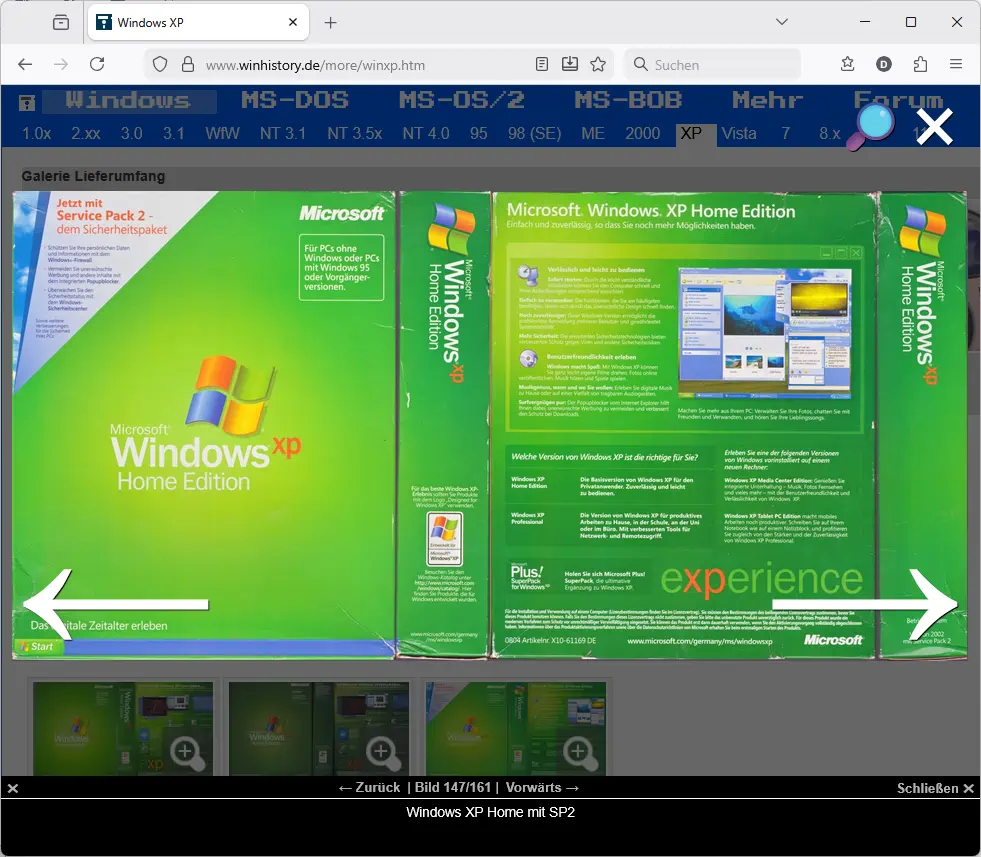The width and height of the screenshot is (981, 857).
Task: Open the first gallery thumbnail
Action: coord(122,728)
